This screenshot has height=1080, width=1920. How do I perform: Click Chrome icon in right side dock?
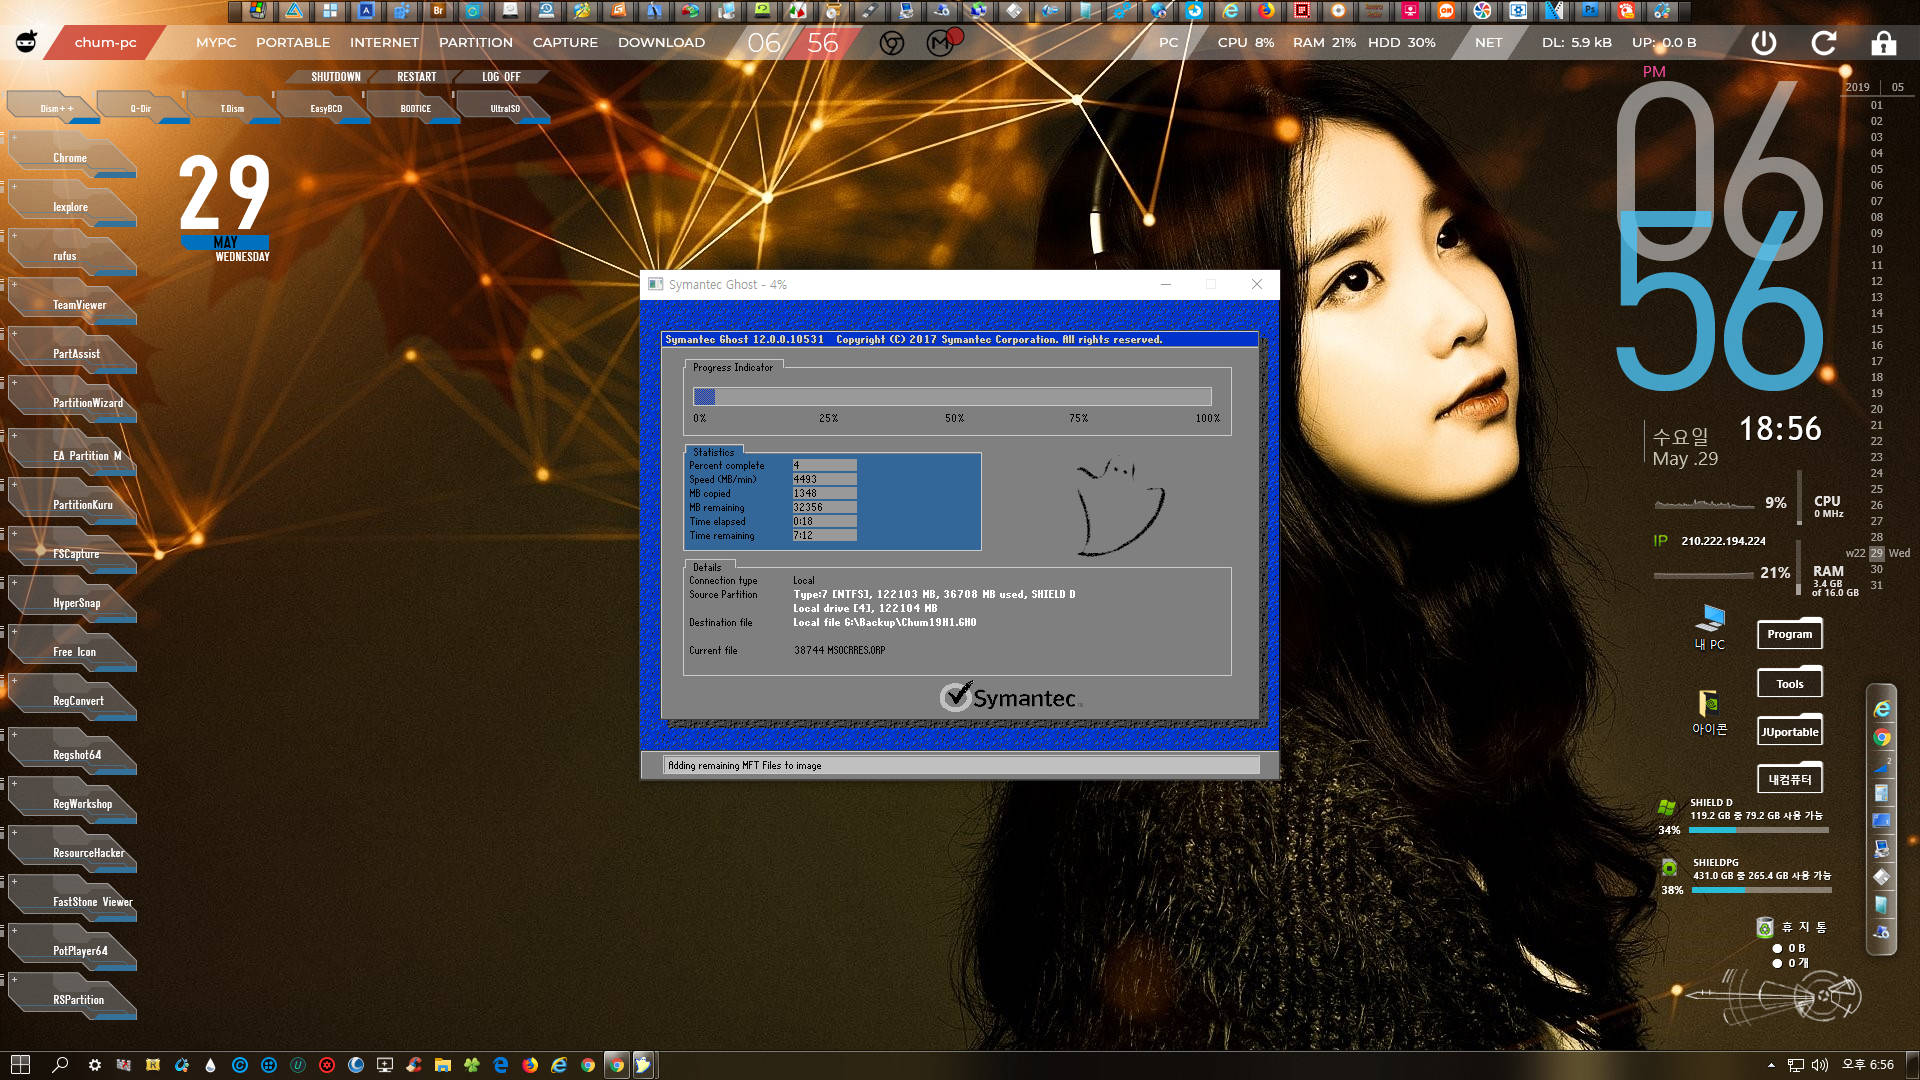click(1882, 738)
